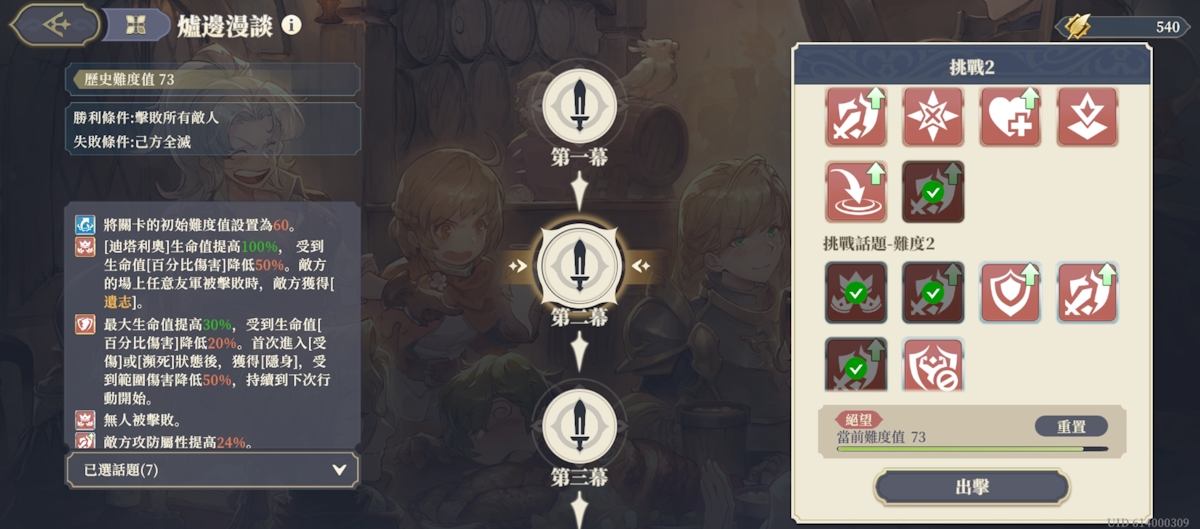Select the curved arrow circle topic icon

857,191
